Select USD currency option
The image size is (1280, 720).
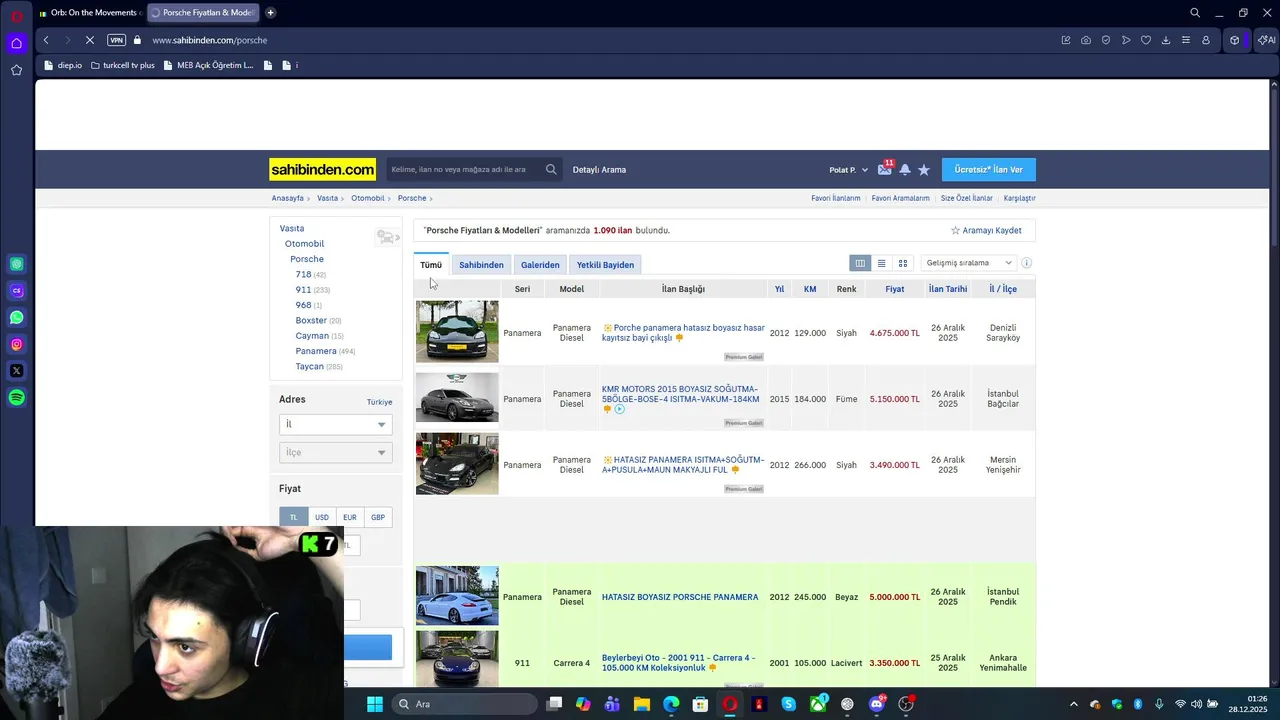tap(322, 517)
